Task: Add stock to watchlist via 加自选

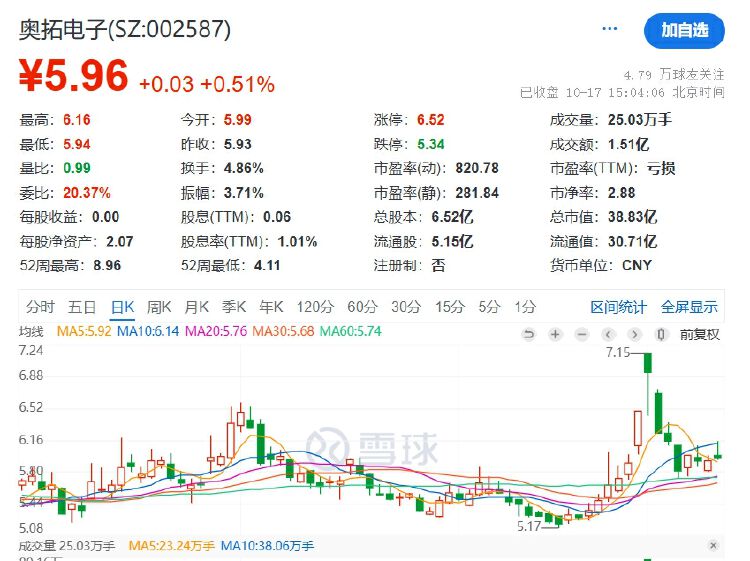Action: [684, 30]
